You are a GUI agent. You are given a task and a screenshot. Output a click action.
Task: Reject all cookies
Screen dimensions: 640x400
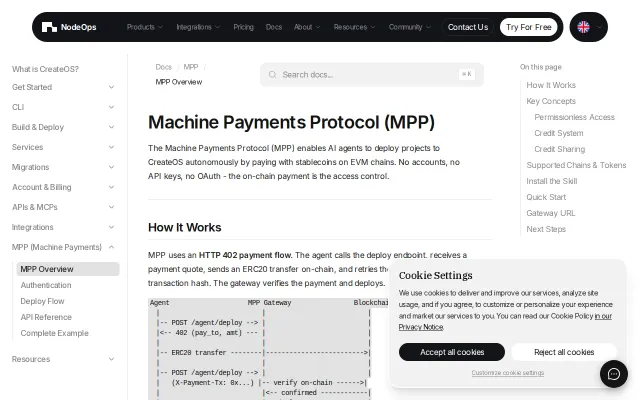coord(564,352)
